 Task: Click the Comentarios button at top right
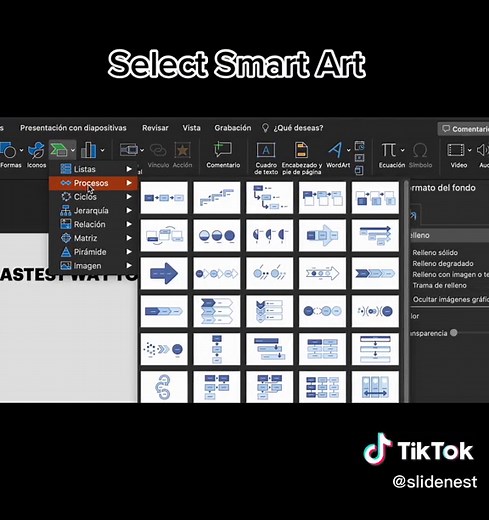tap(464, 129)
